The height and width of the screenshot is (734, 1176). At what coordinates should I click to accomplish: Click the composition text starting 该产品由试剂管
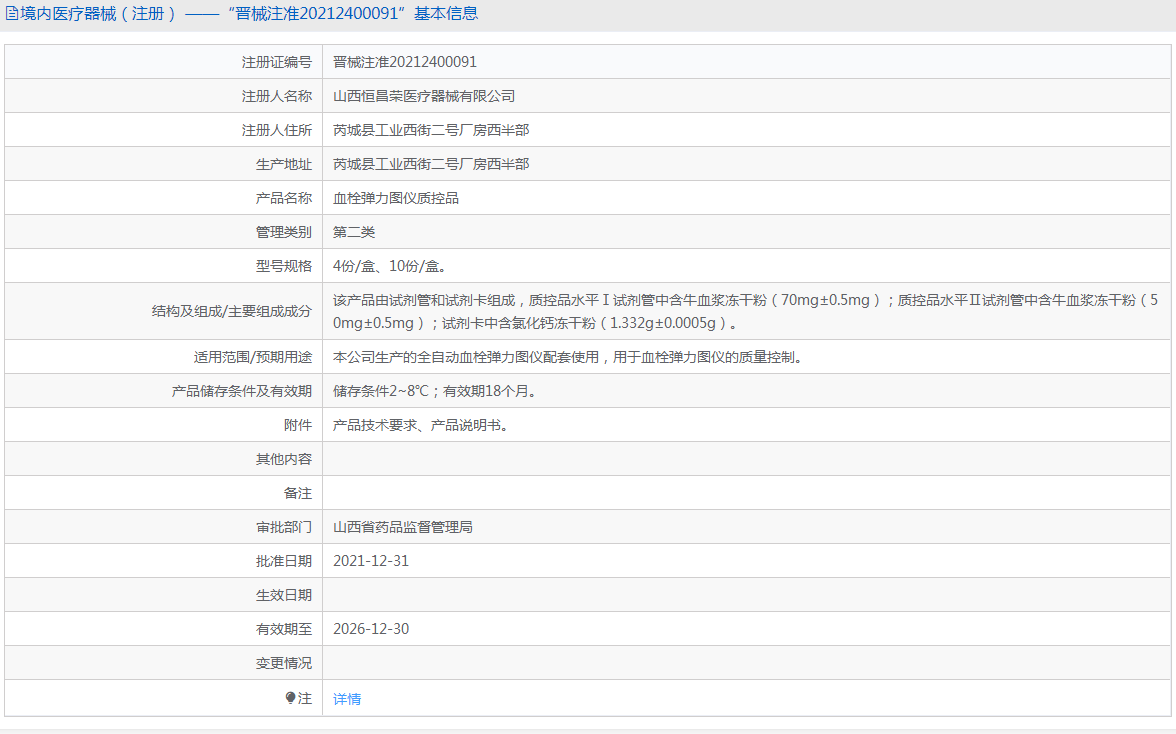[746, 311]
